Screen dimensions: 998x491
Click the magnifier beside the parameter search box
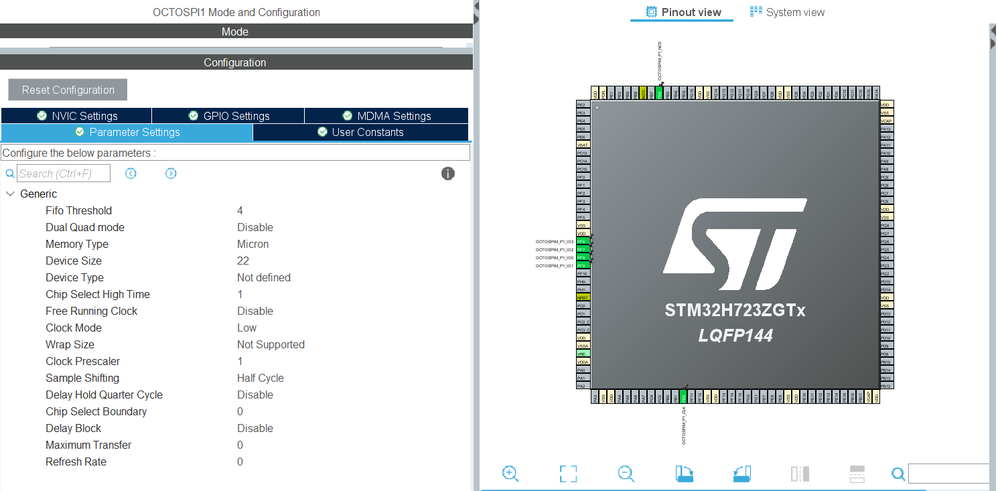coord(10,173)
